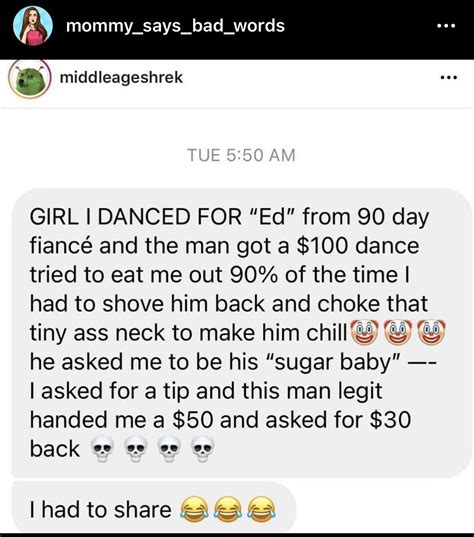This screenshot has height=537, width=474.
Task: Click the middle crying-laughing emoji
Action: coord(228,510)
